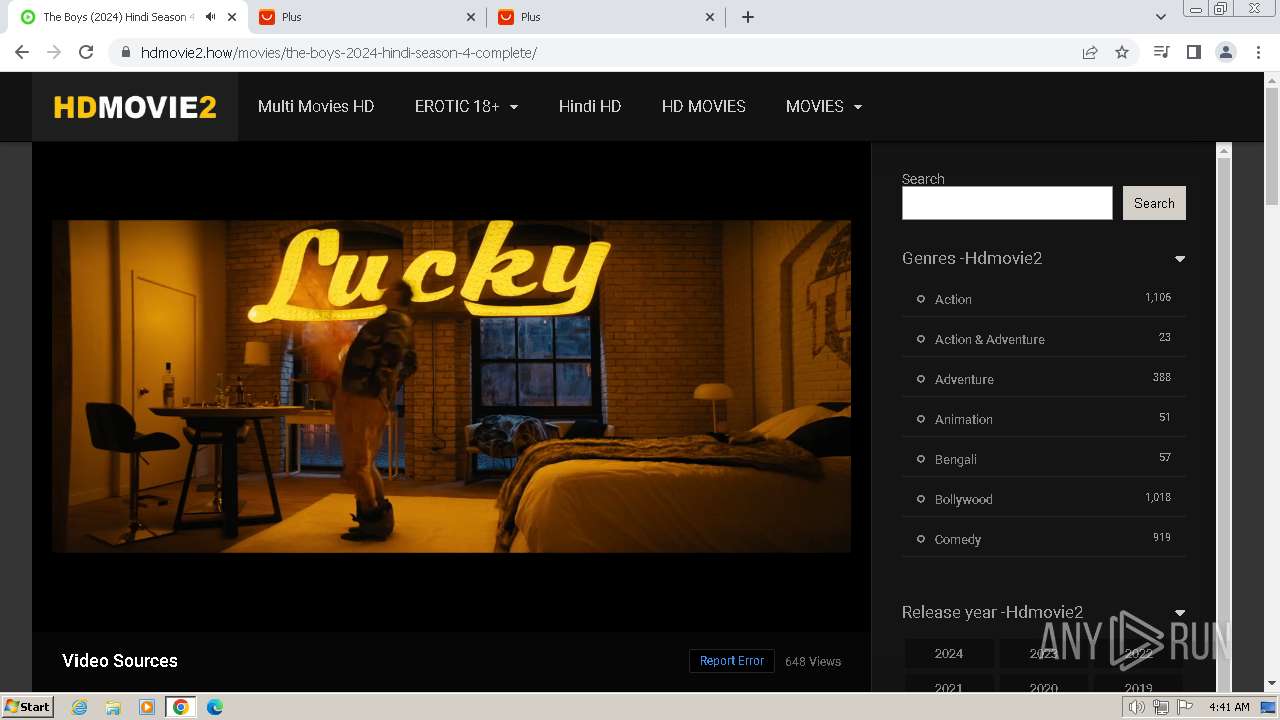Viewport: 1280px width, 720px height.
Task: Open Hindi HD menu item
Action: [590, 106]
